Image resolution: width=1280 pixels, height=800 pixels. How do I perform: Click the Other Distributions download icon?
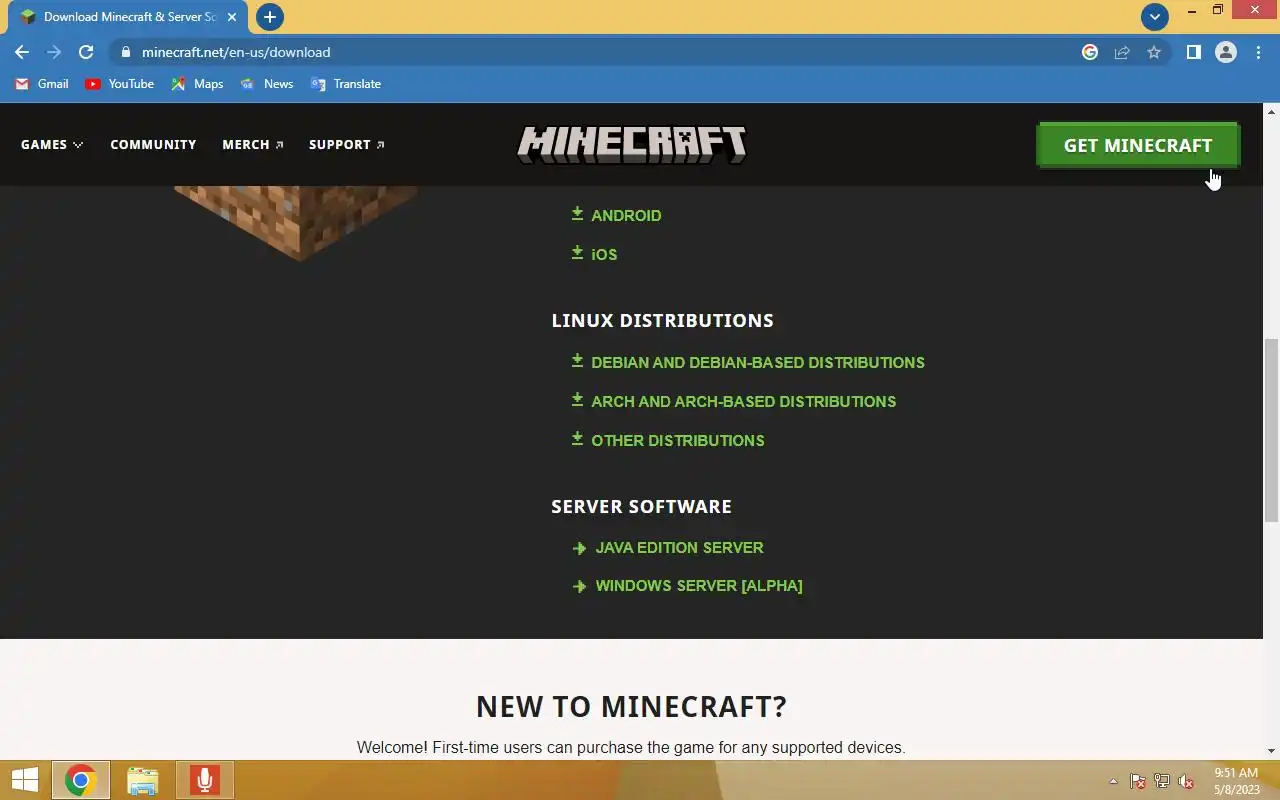577,439
